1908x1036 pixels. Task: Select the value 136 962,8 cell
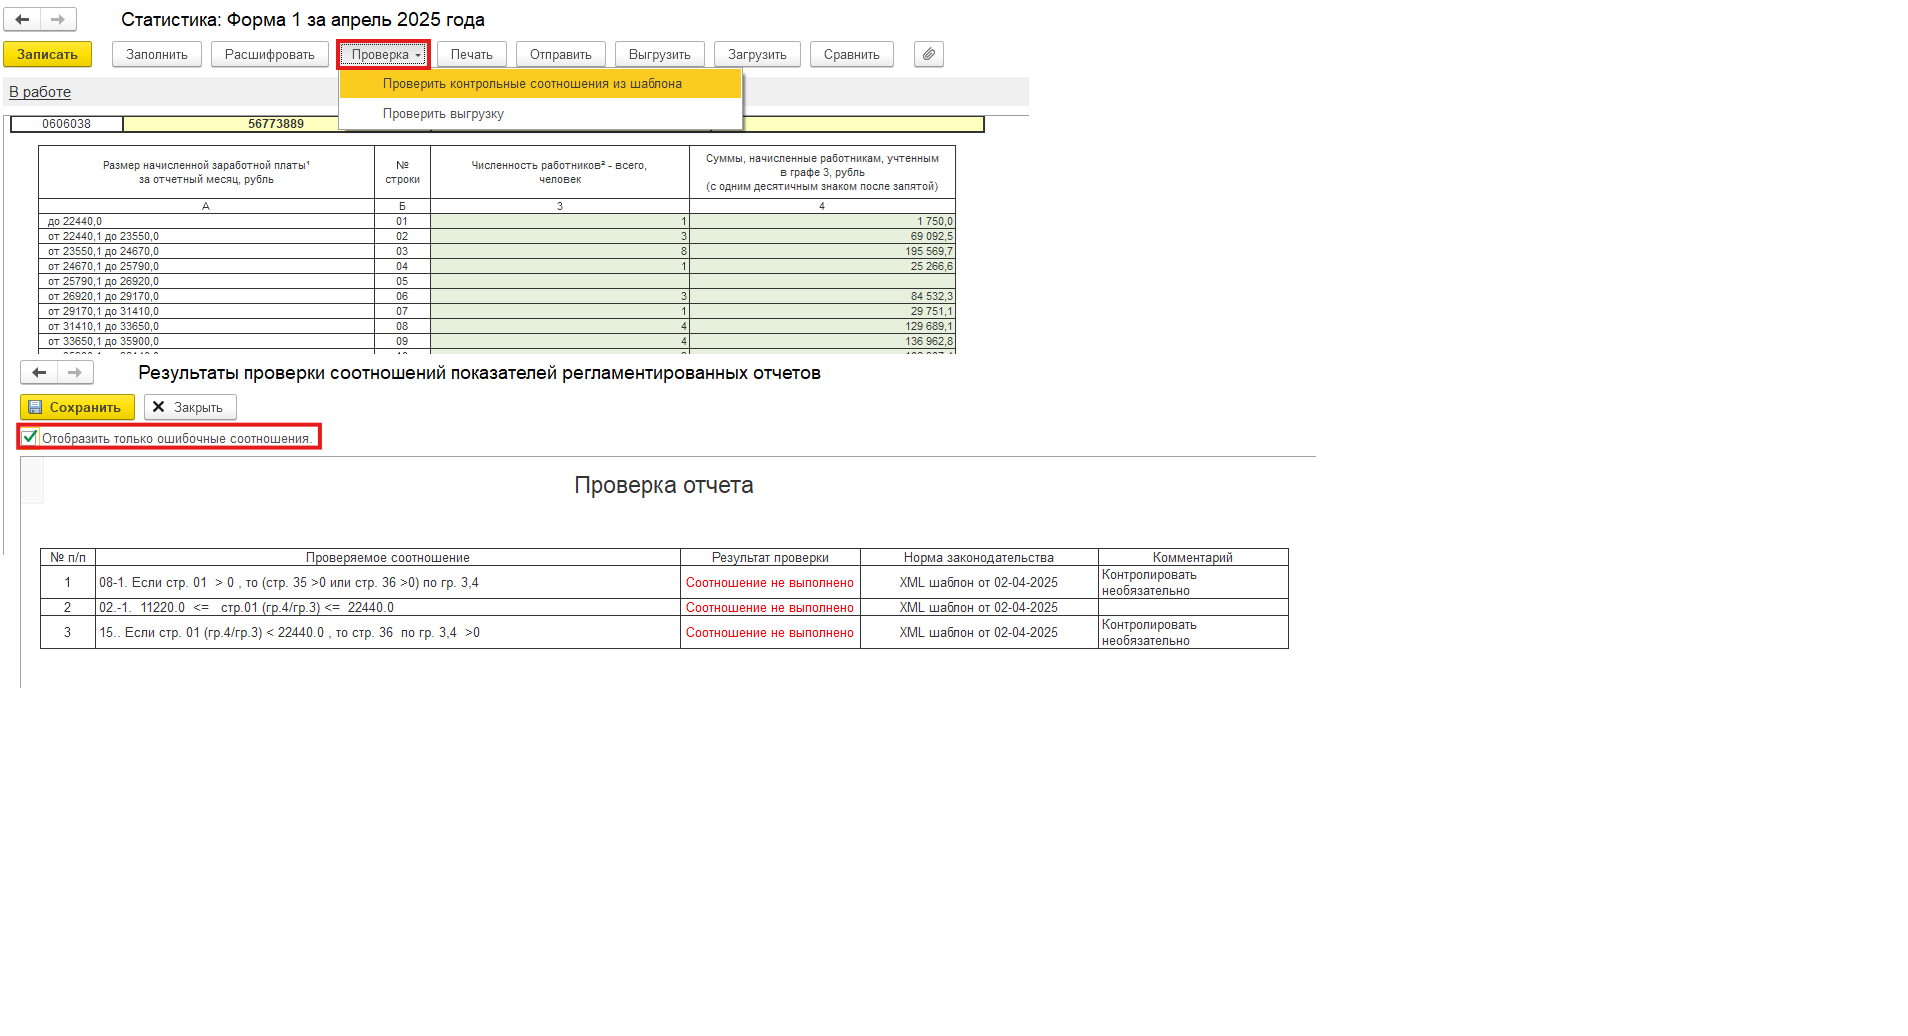[x=822, y=341]
